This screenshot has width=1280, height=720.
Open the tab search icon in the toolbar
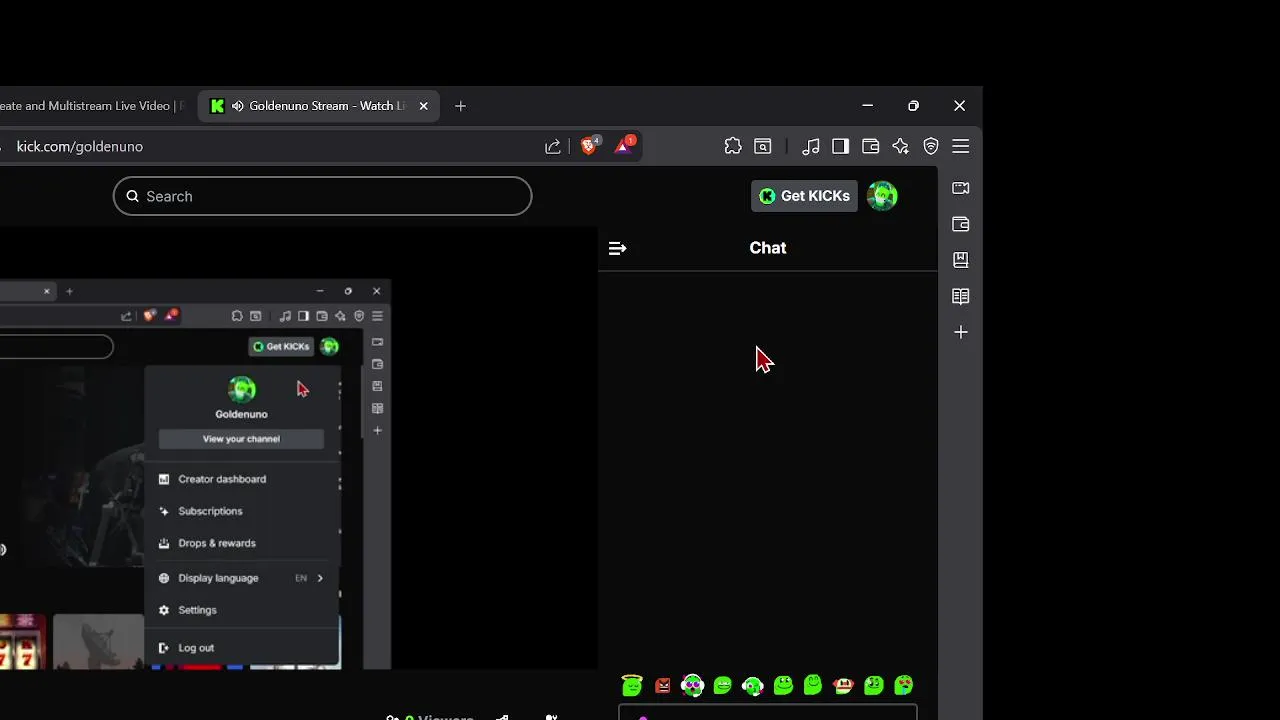763,146
